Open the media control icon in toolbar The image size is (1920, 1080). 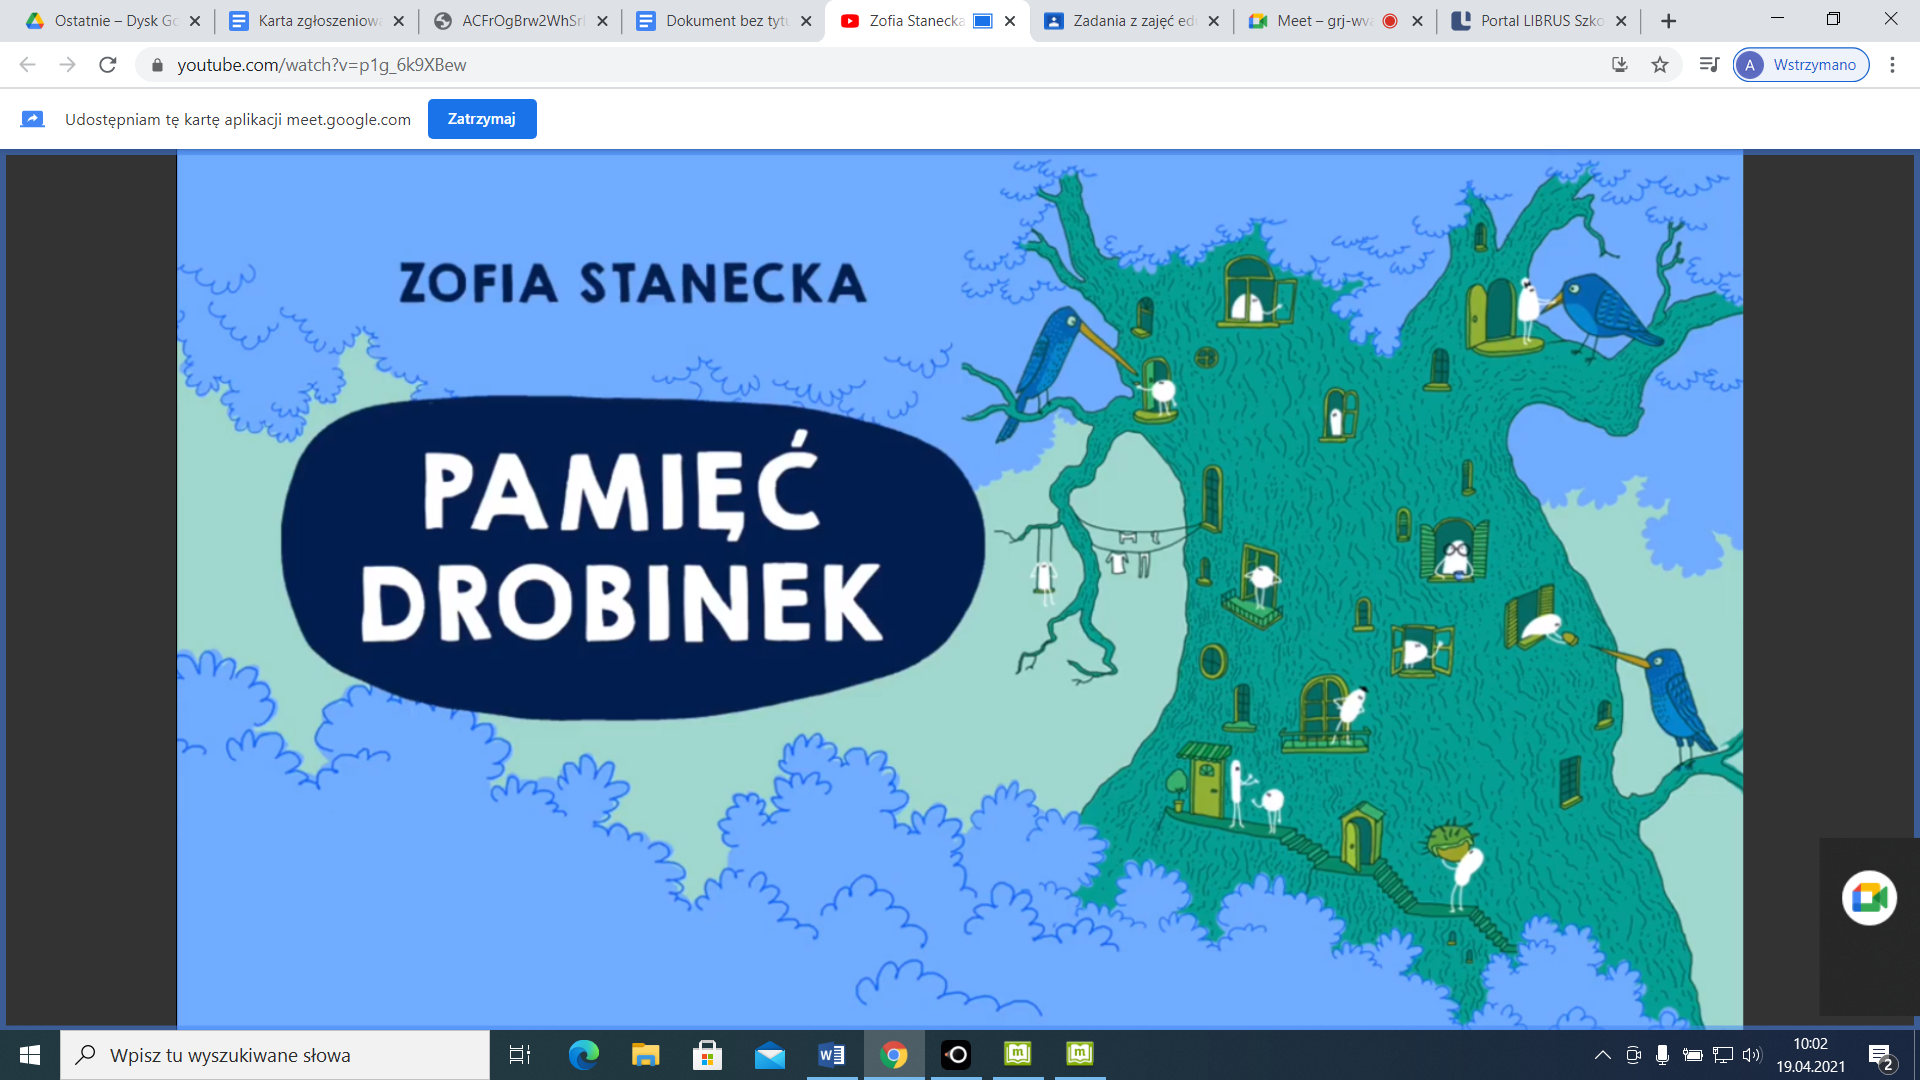(1709, 65)
